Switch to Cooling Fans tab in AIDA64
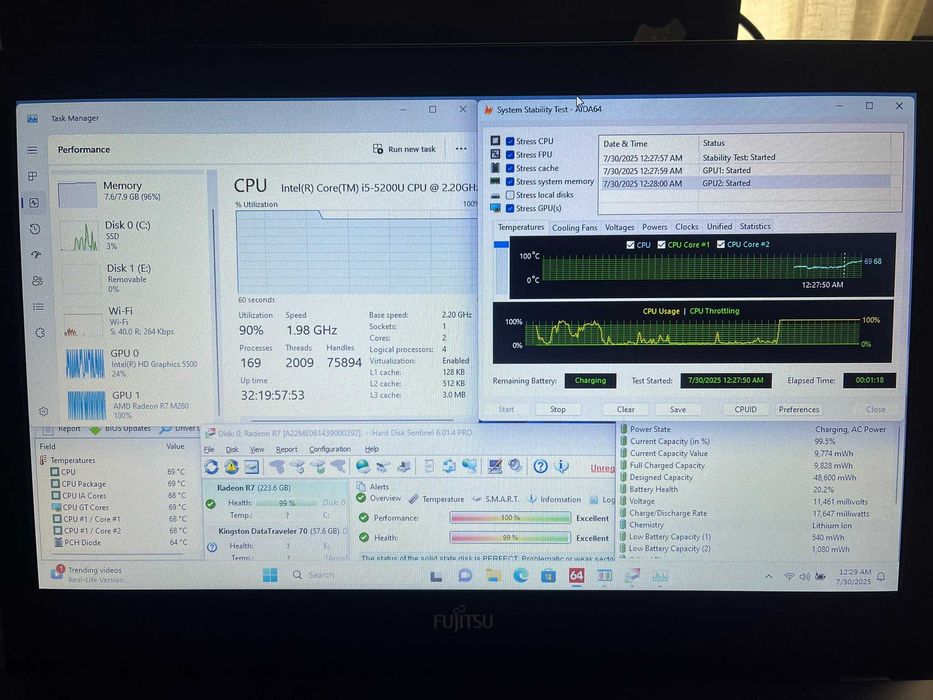Image resolution: width=933 pixels, height=700 pixels. click(x=574, y=227)
